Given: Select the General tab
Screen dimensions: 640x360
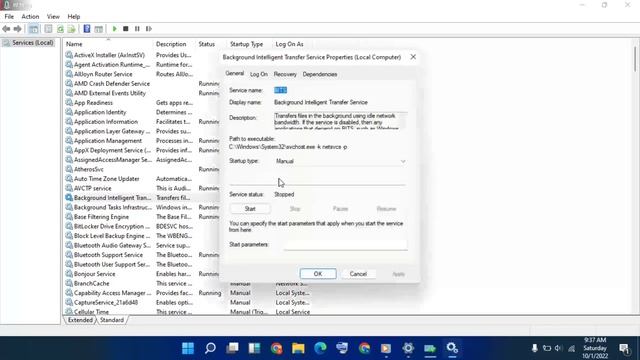Looking at the screenshot, I should [235, 73].
